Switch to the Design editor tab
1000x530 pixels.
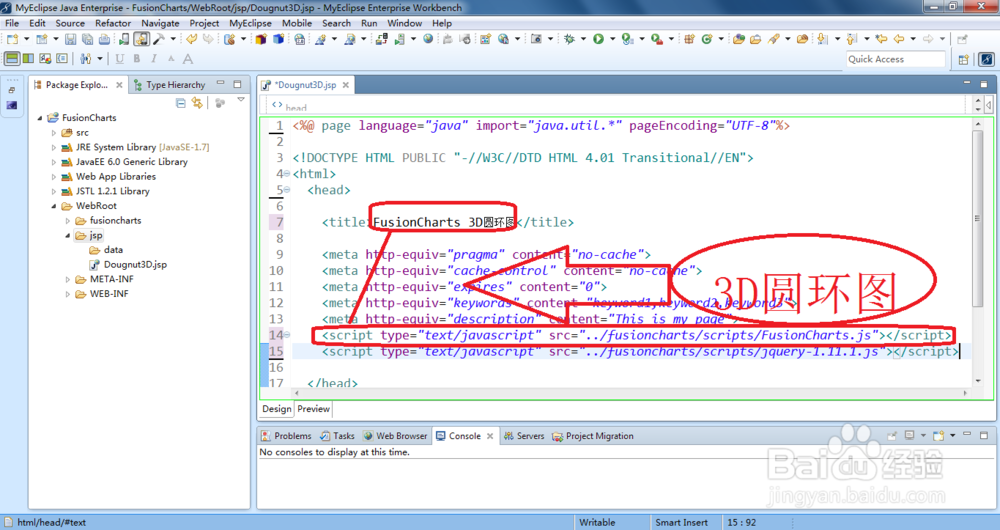pyautogui.click(x=277, y=409)
